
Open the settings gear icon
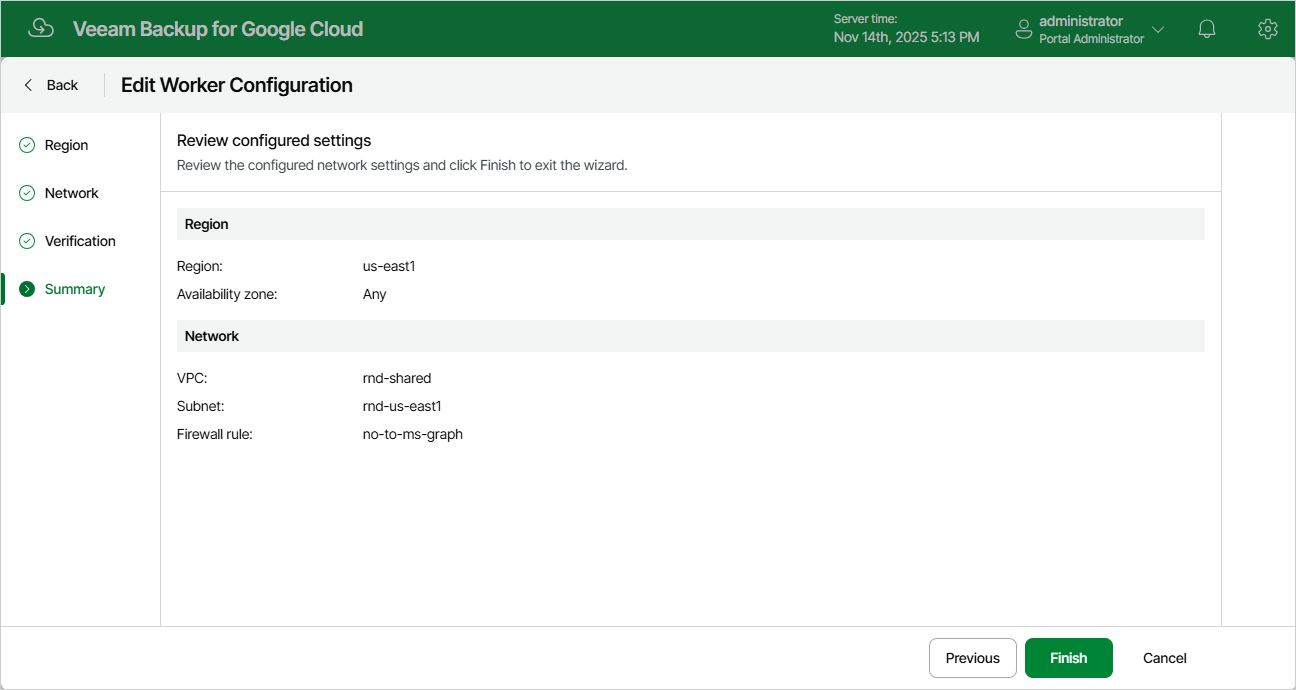point(1267,29)
